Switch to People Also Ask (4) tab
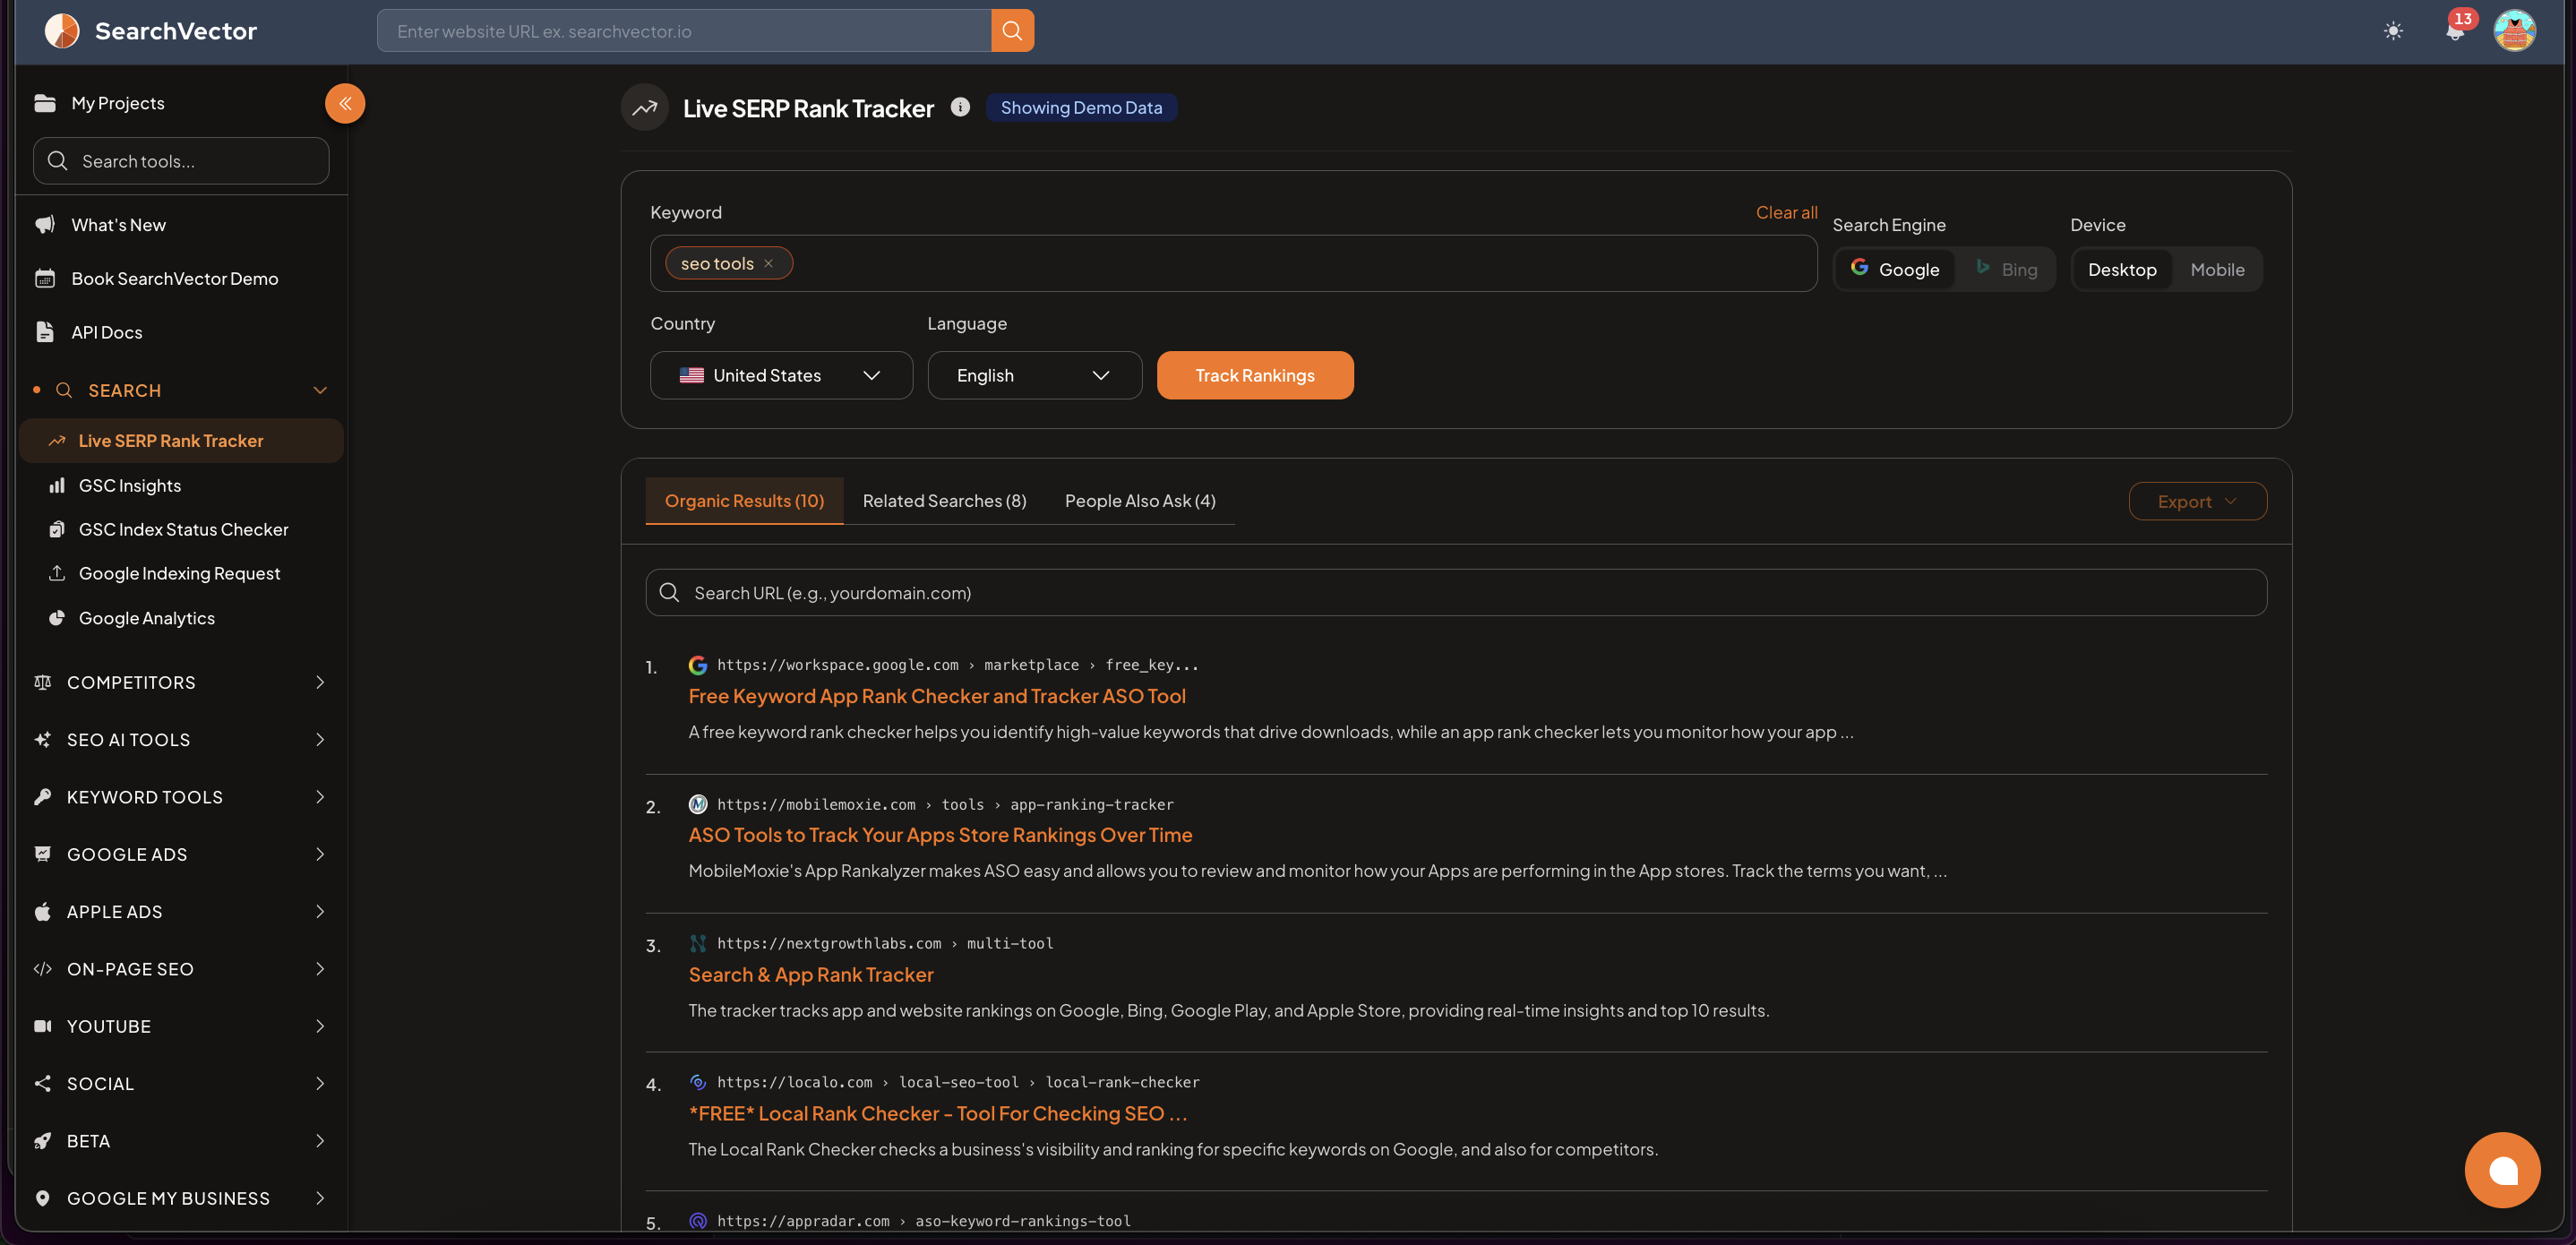The width and height of the screenshot is (2576, 1245). (x=1140, y=500)
